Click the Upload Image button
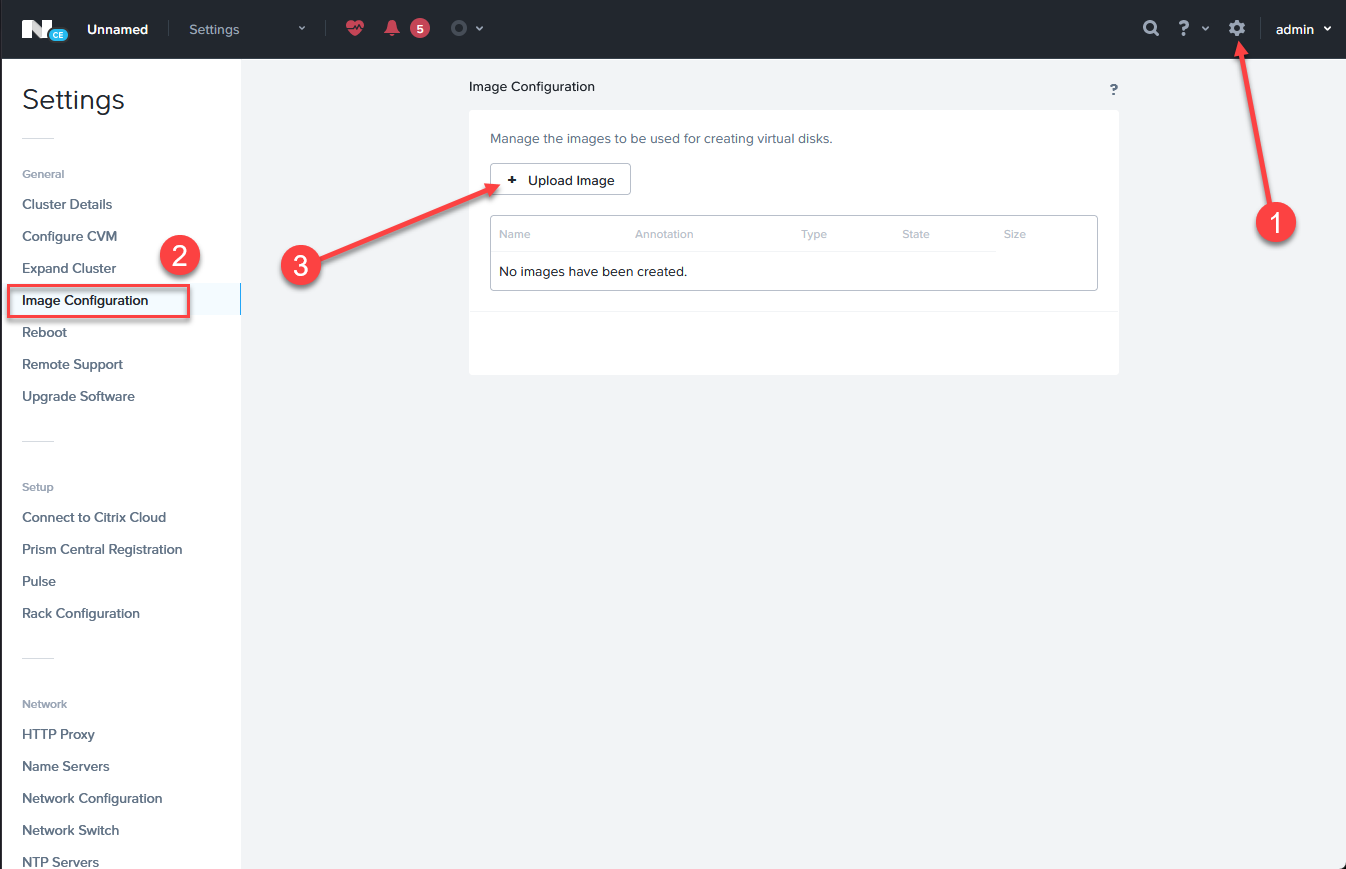1346x869 pixels. click(560, 180)
